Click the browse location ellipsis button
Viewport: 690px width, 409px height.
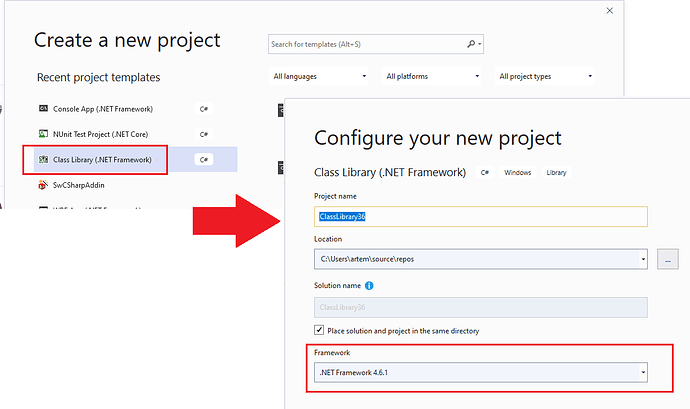pos(668,259)
